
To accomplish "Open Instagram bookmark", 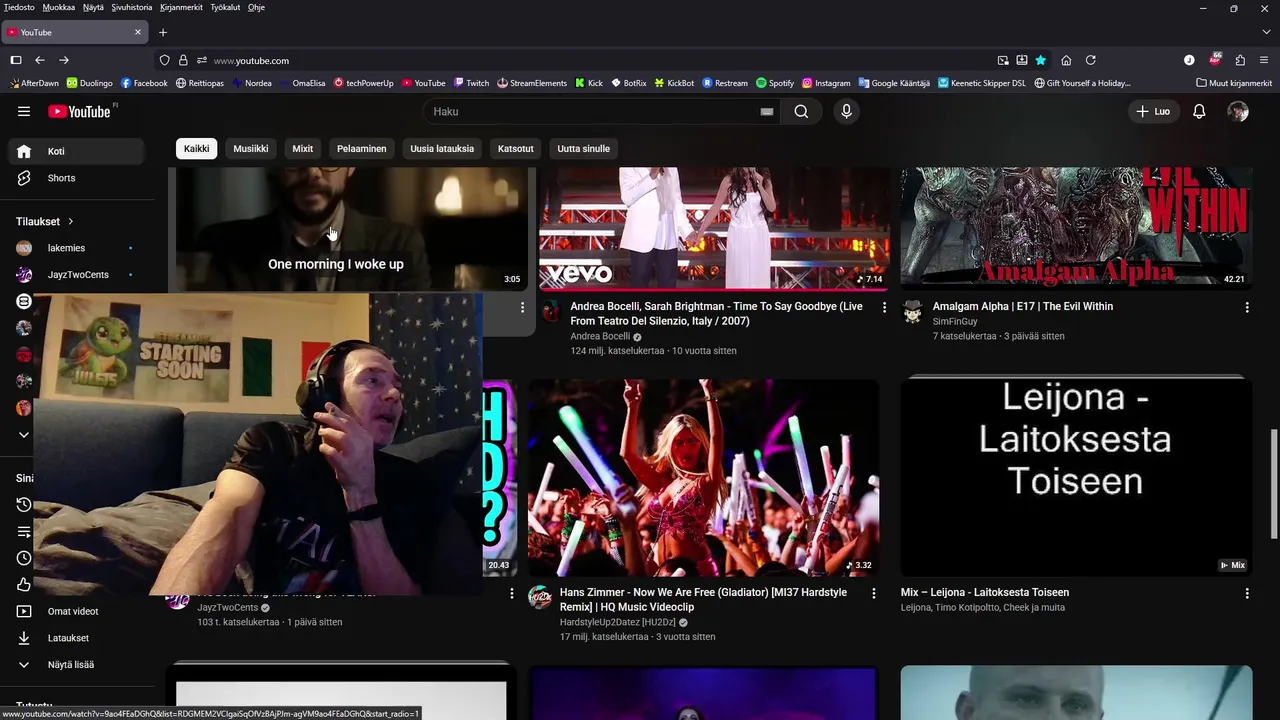I will coord(826,83).
